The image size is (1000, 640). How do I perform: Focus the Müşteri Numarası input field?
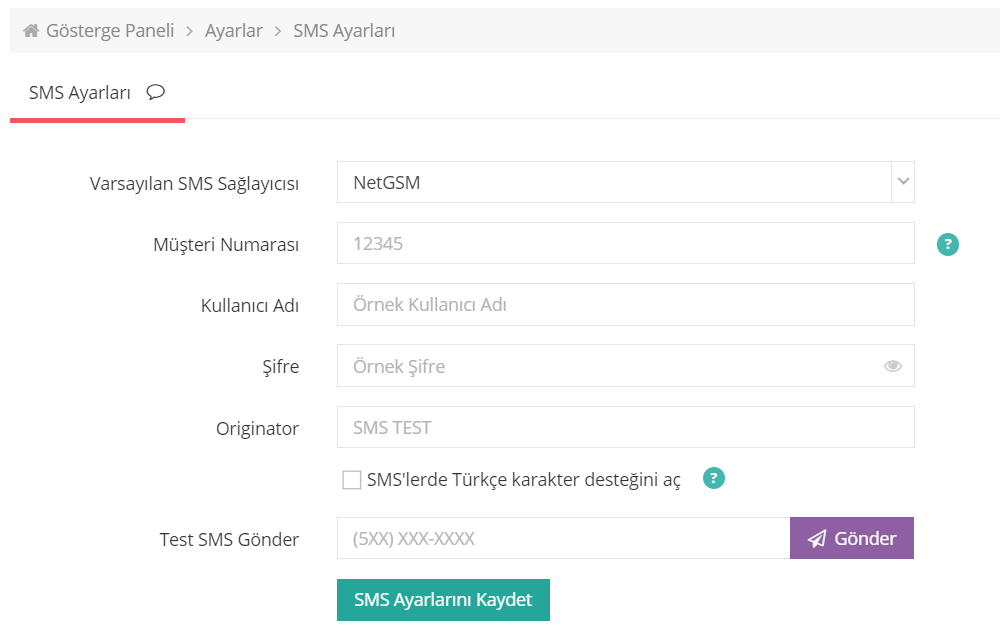pyautogui.click(x=626, y=244)
